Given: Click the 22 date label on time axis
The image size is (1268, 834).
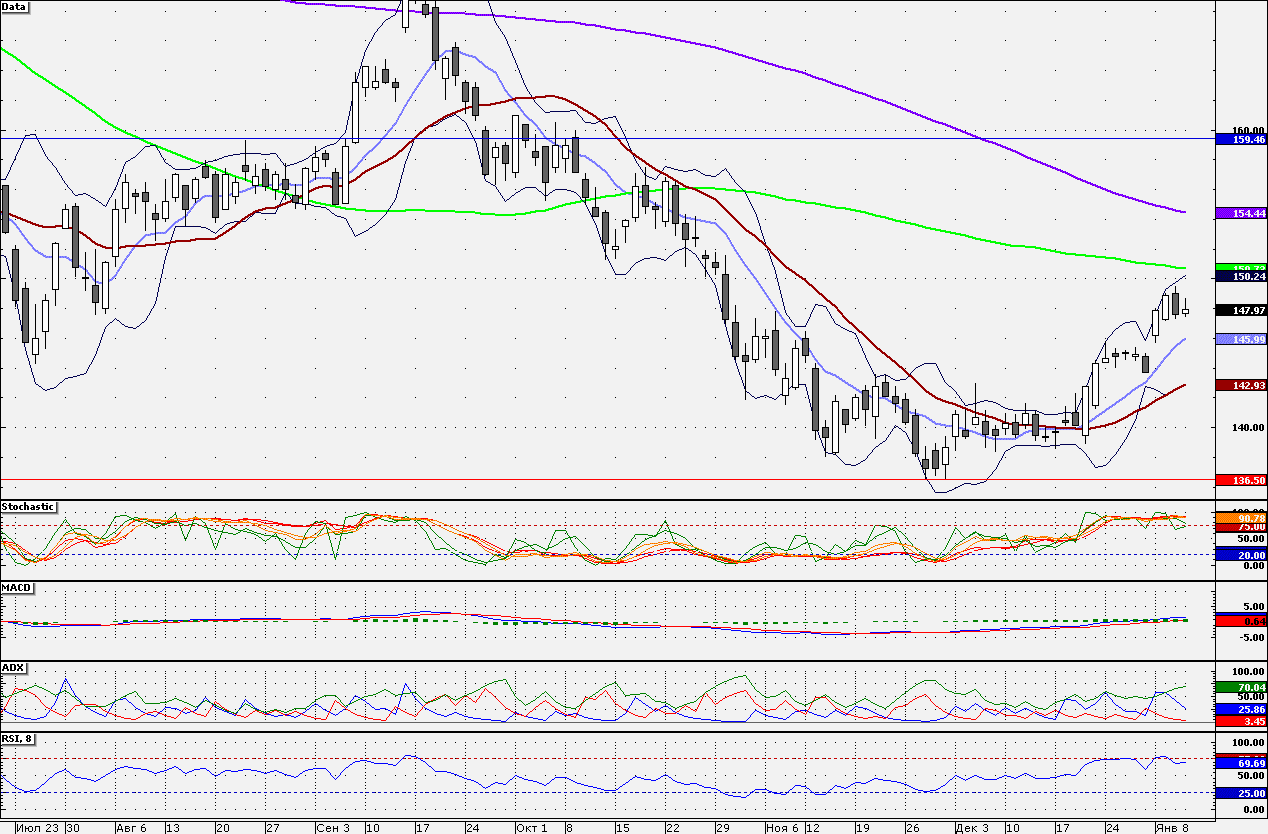Looking at the screenshot, I should click(x=672, y=828).
